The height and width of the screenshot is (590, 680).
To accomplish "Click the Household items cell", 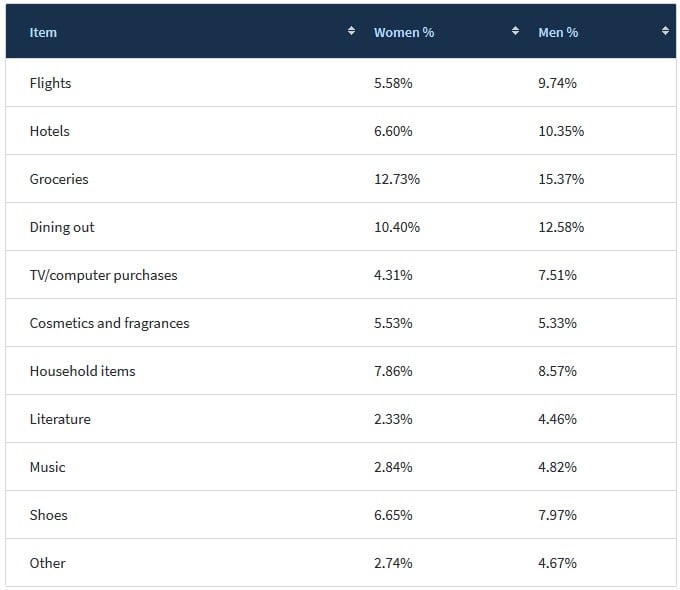I will (82, 371).
